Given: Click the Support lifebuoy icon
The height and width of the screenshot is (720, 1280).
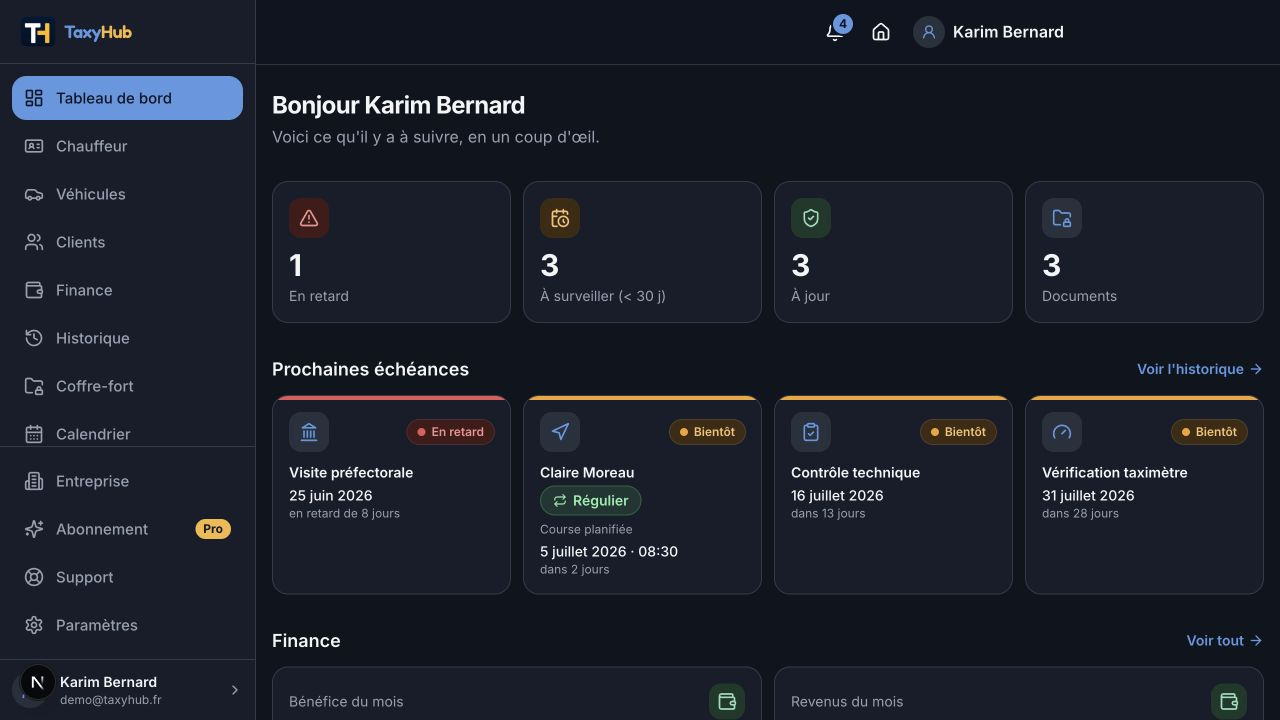Looking at the screenshot, I should [34, 577].
